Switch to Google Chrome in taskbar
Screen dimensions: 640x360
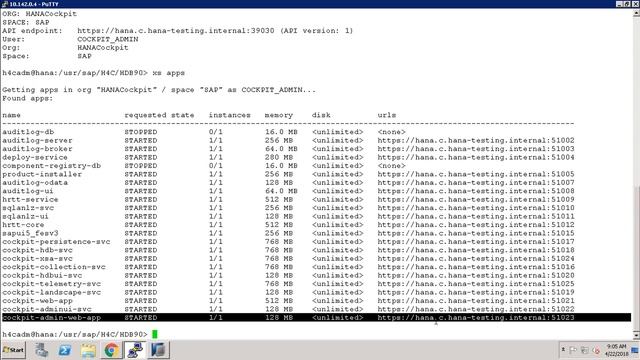111,350
